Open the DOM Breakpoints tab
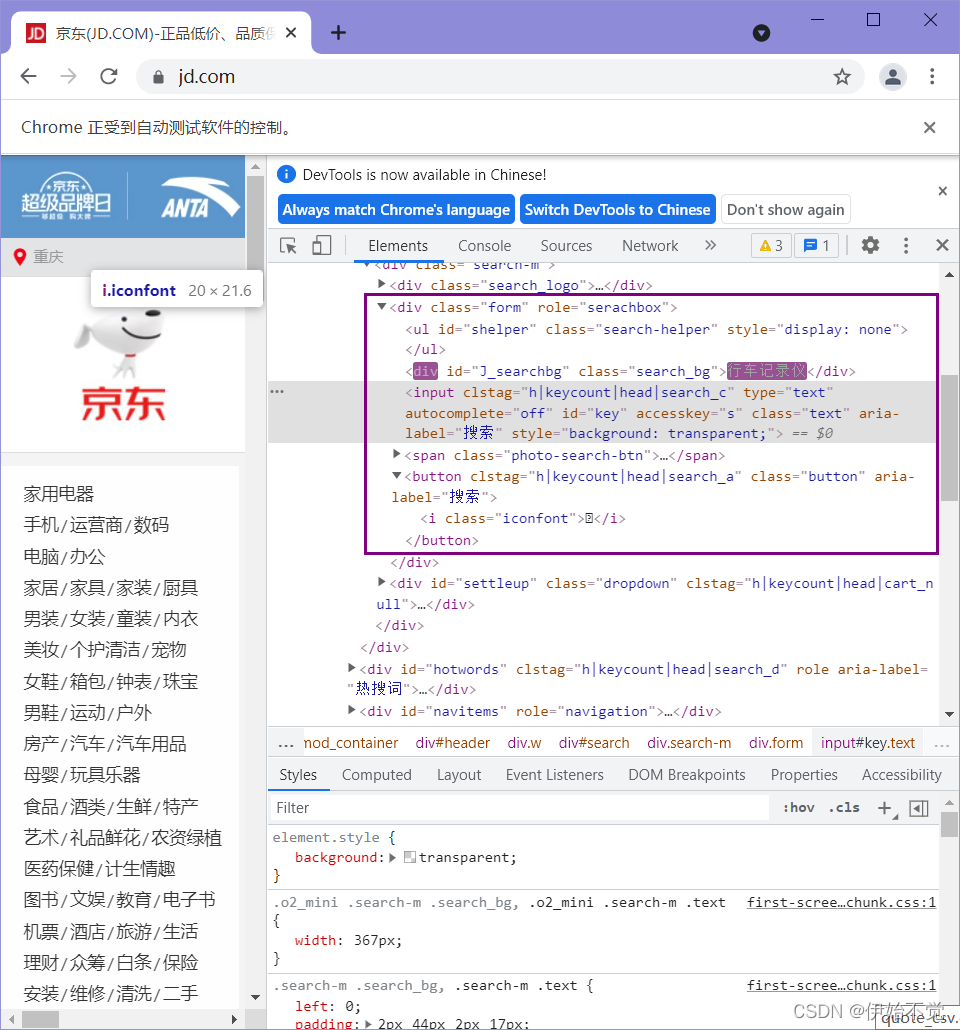Viewport: 960px width, 1030px height. (x=687, y=775)
